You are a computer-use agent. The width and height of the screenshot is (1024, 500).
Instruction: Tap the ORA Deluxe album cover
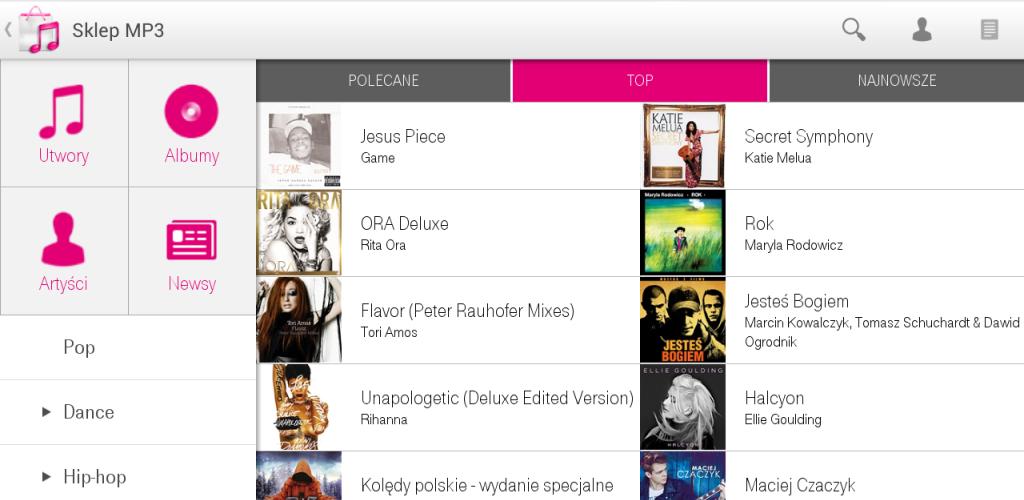299,233
